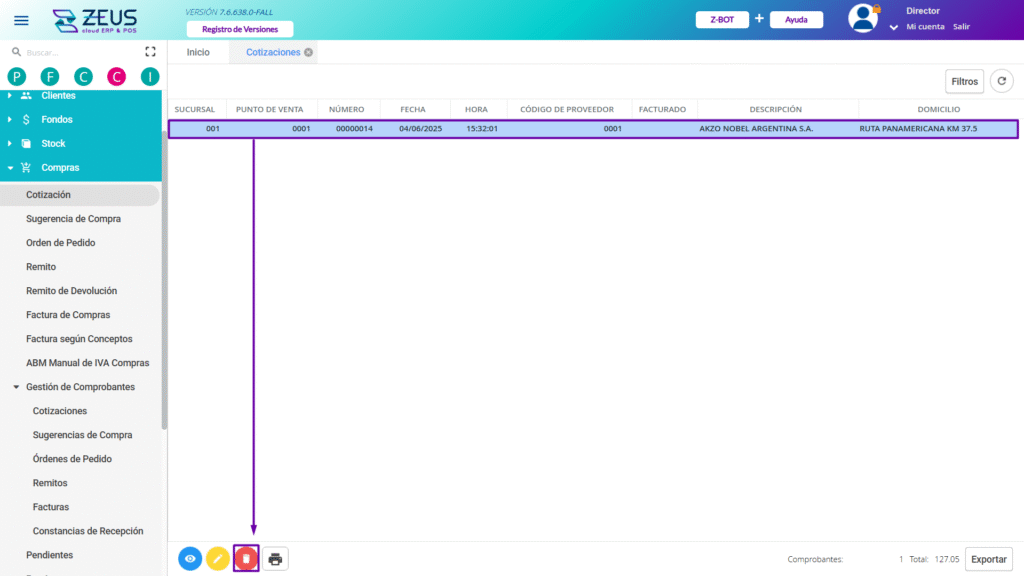Sort by NÚMERO column header
This screenshot has width=1024, height=576.
point(347,109)
